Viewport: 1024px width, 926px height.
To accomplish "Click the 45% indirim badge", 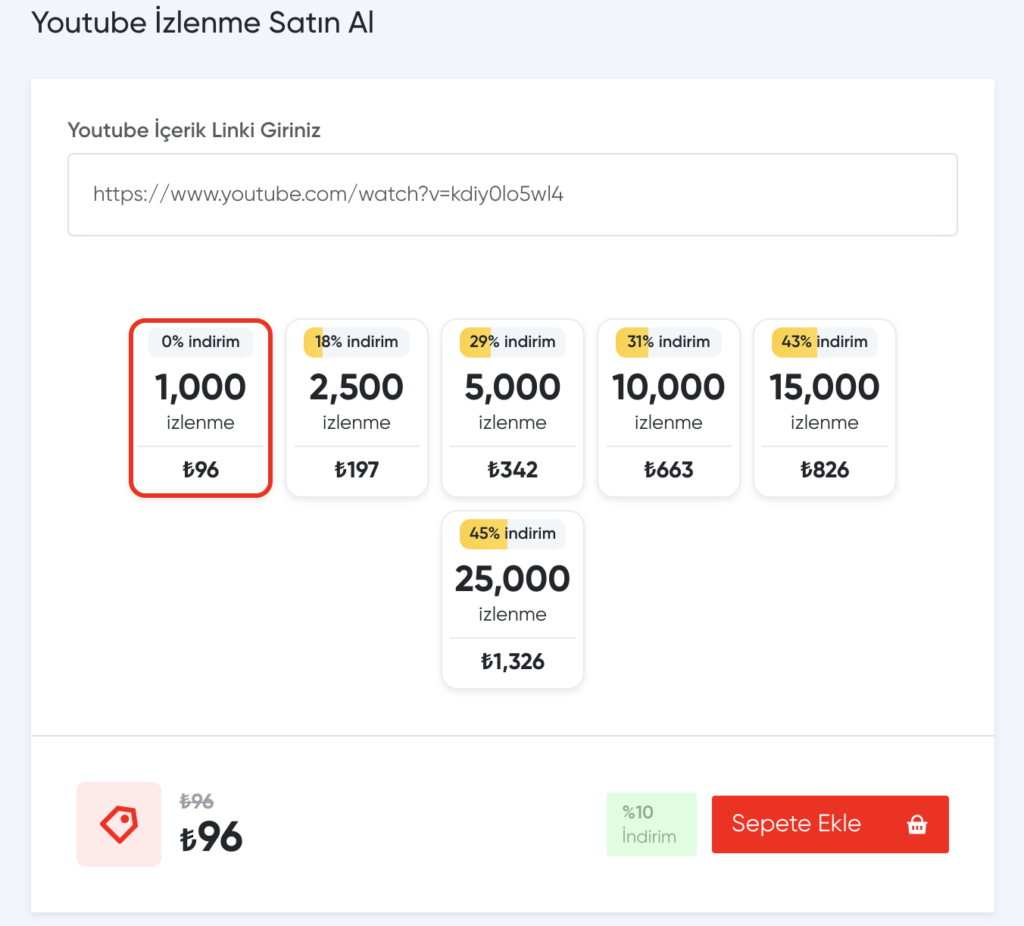I will pyautogui.click(x=512, y=534).
